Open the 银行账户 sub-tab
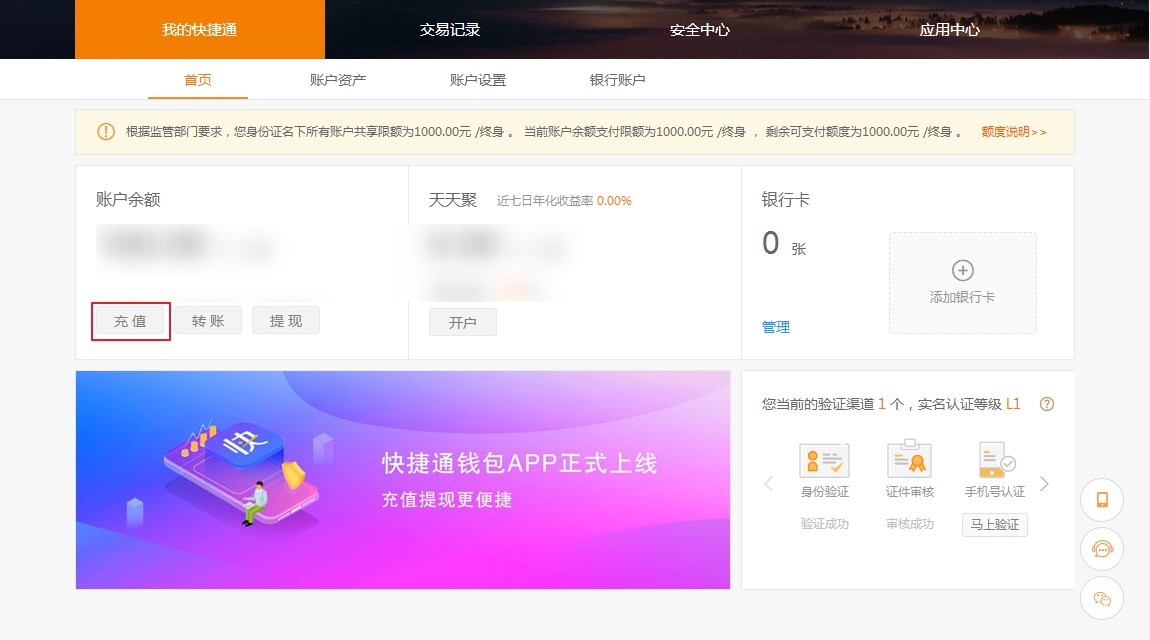This screenshot has width=1150, height=640. point(618,80)
